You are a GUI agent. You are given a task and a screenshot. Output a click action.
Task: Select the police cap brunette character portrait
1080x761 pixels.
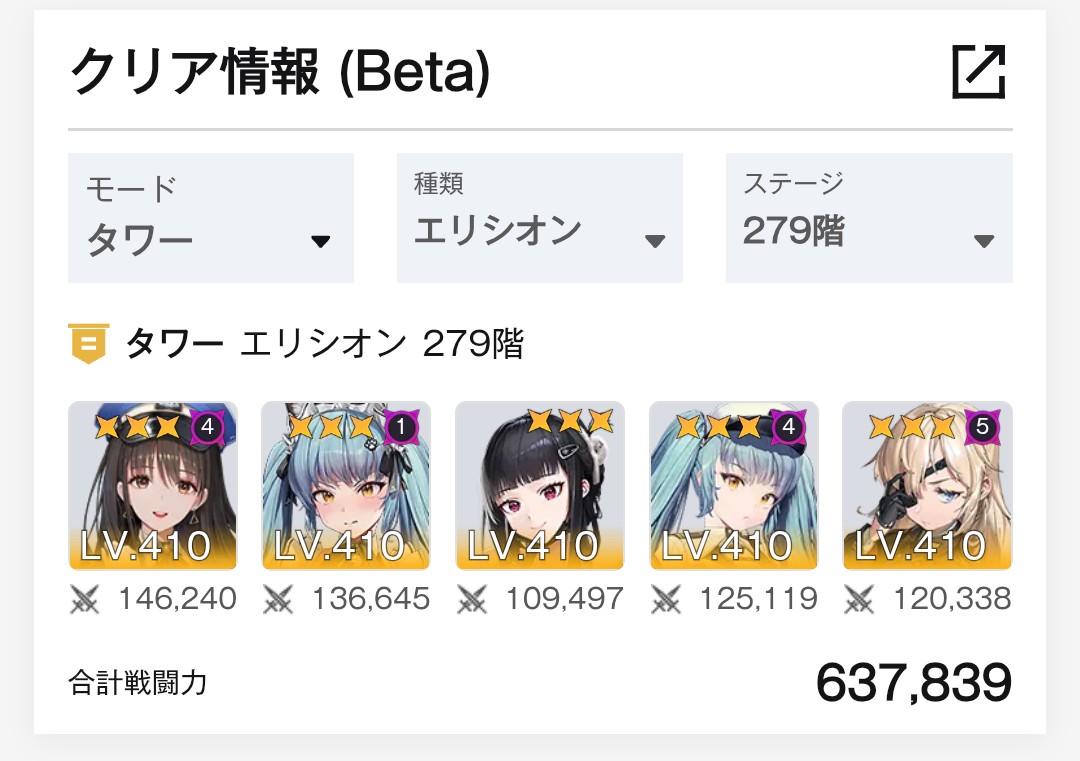pyautogui.click(x=153, y=486)
